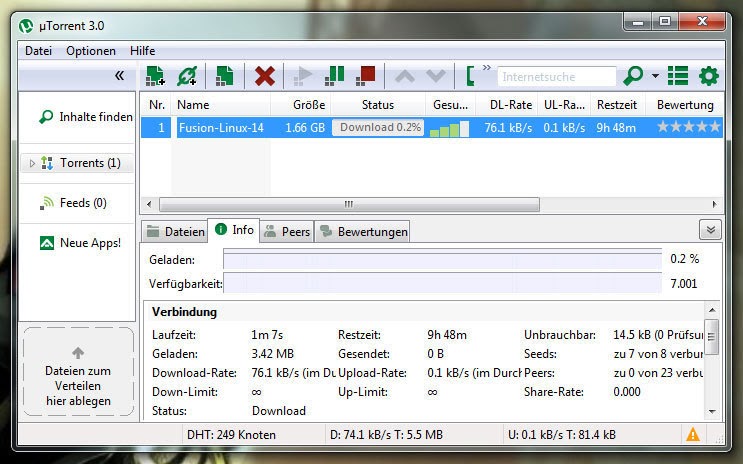743x464 pixels.
Task: Open settings with the green gear icon
Action: click(708, 76)
